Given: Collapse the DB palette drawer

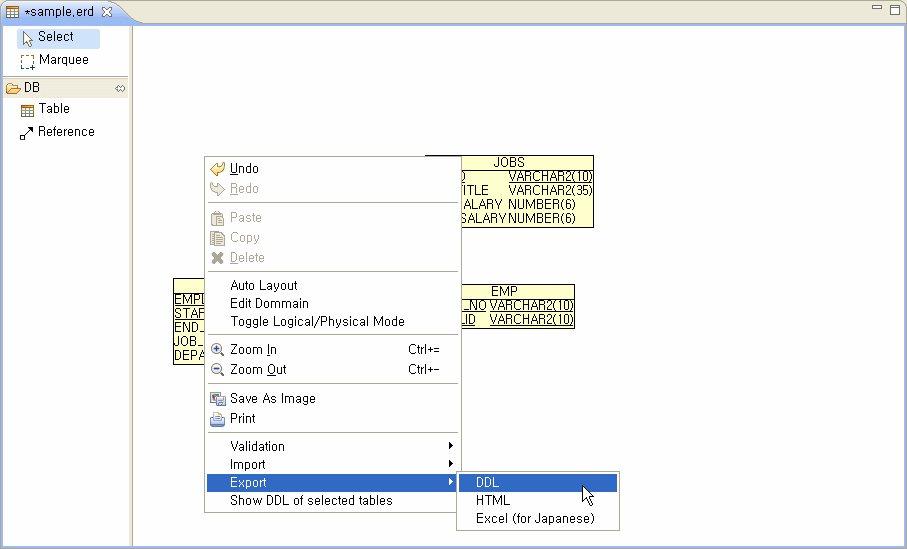Looking at the screenshot, I should (32, 88).
